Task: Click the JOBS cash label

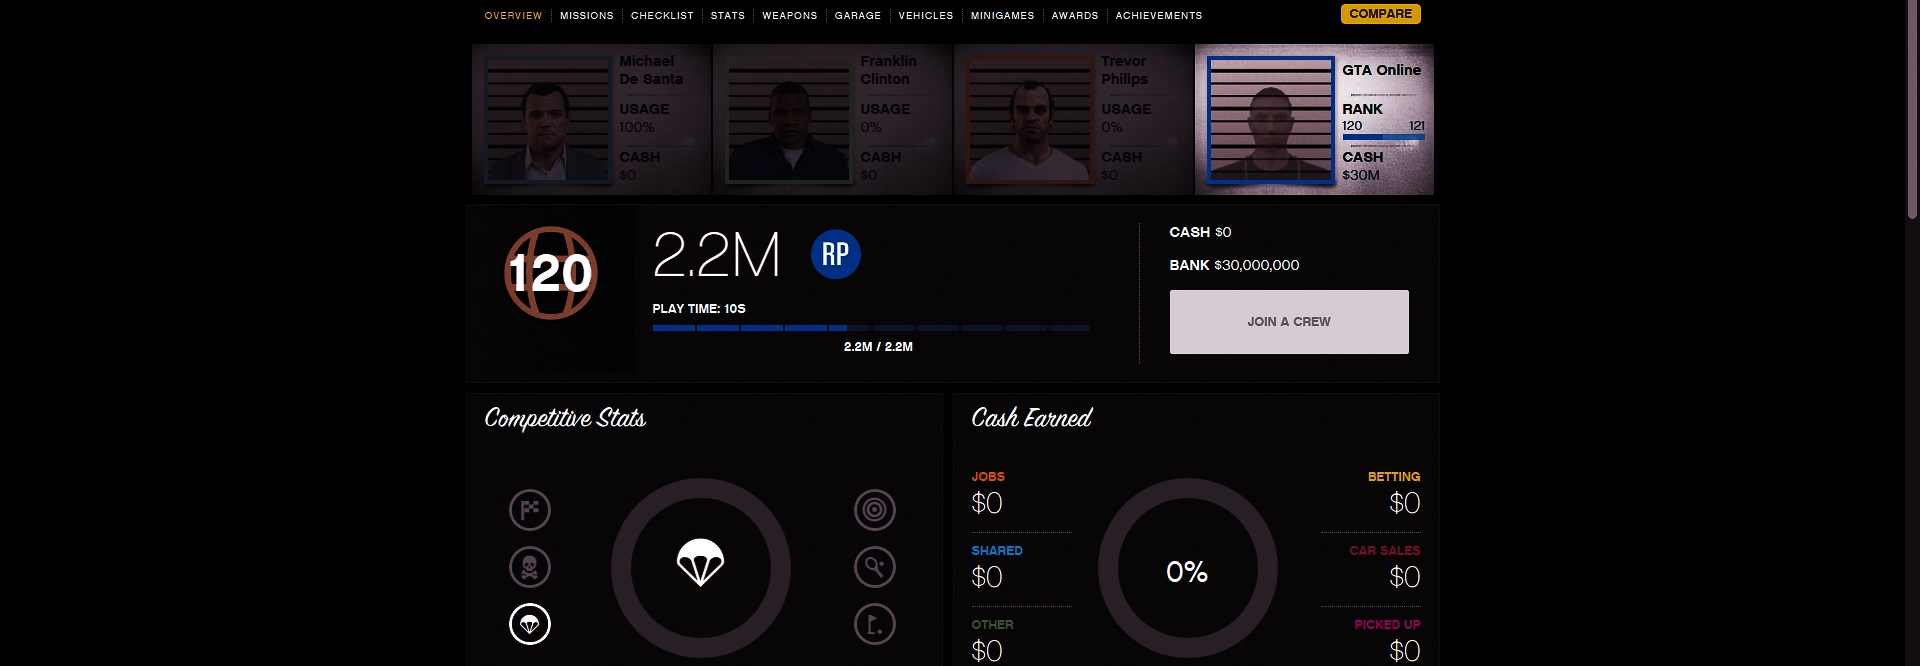Action: point(988,477)
